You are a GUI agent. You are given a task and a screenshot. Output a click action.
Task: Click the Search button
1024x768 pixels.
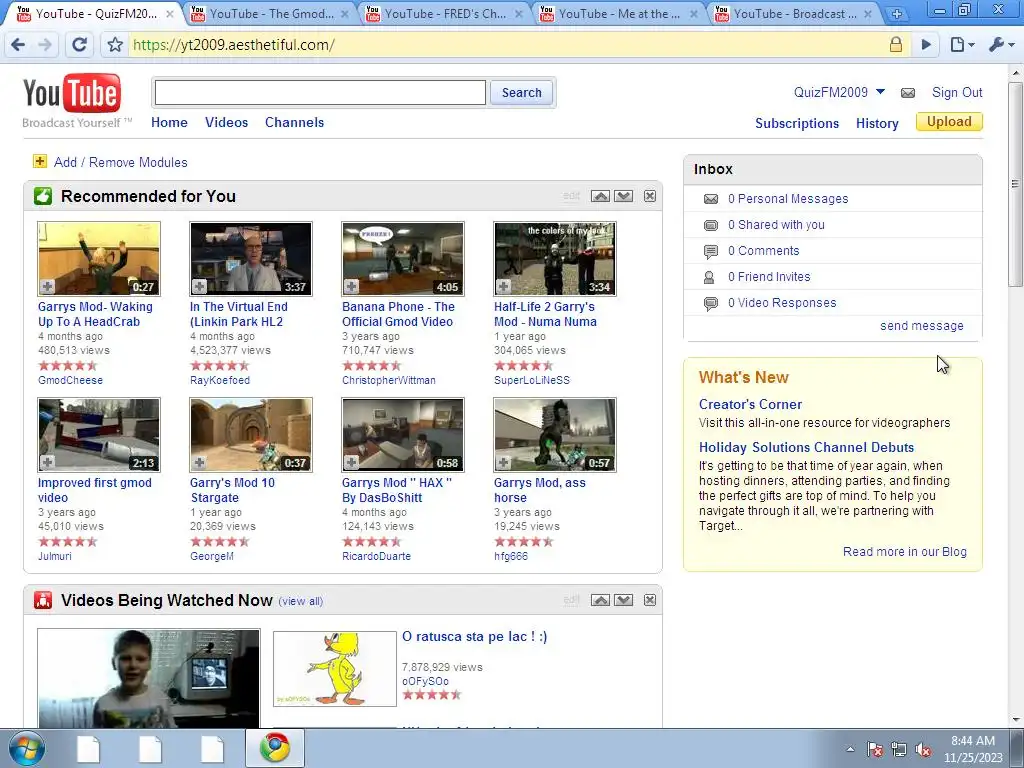[521, 93]
